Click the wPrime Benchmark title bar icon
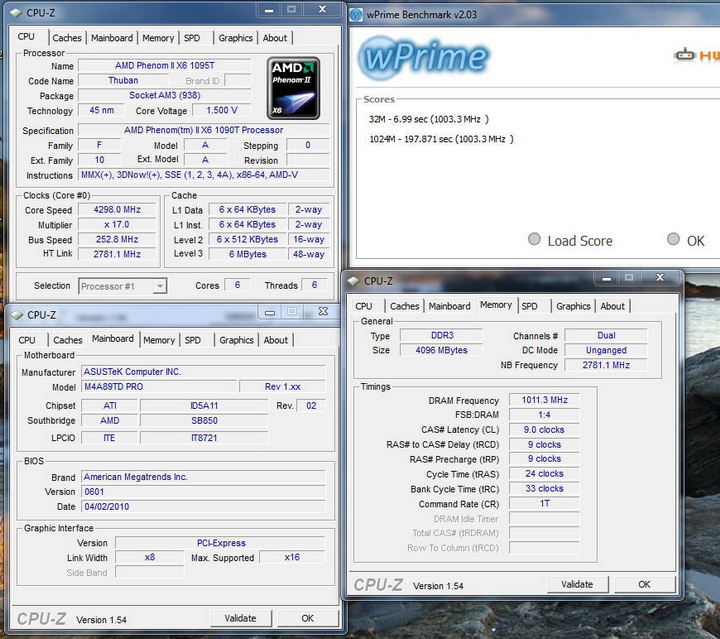The height and width of the screenshot is (639, 720). [356, 15]
